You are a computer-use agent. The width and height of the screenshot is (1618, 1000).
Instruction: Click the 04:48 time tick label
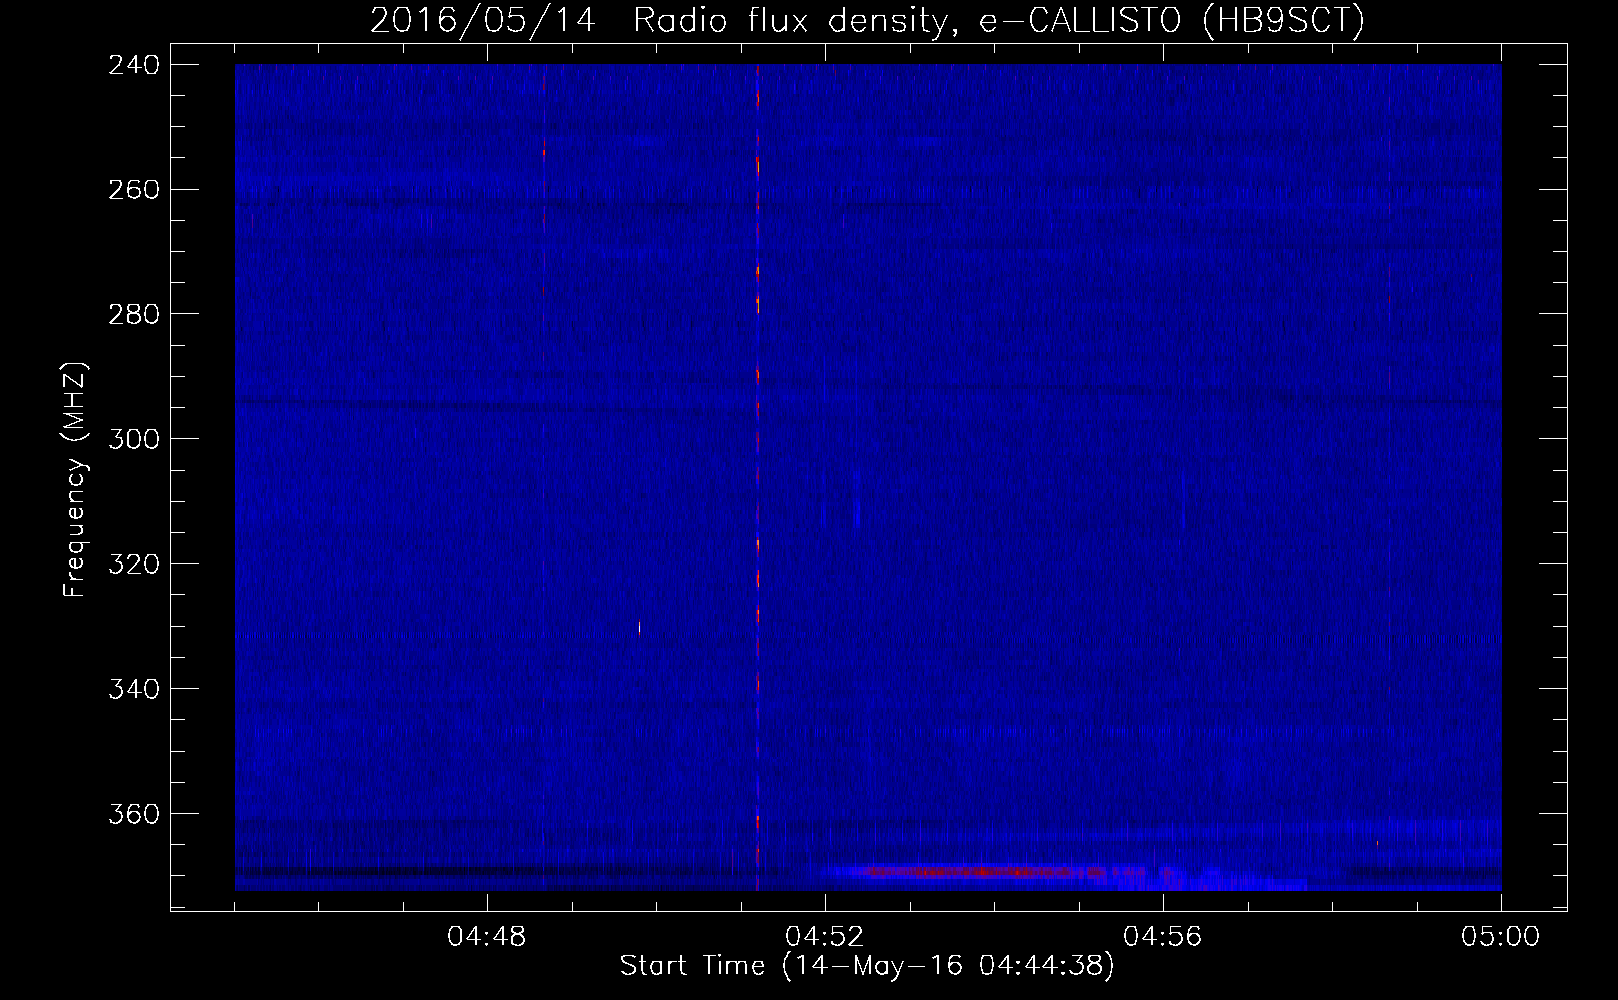click(487, 937)
